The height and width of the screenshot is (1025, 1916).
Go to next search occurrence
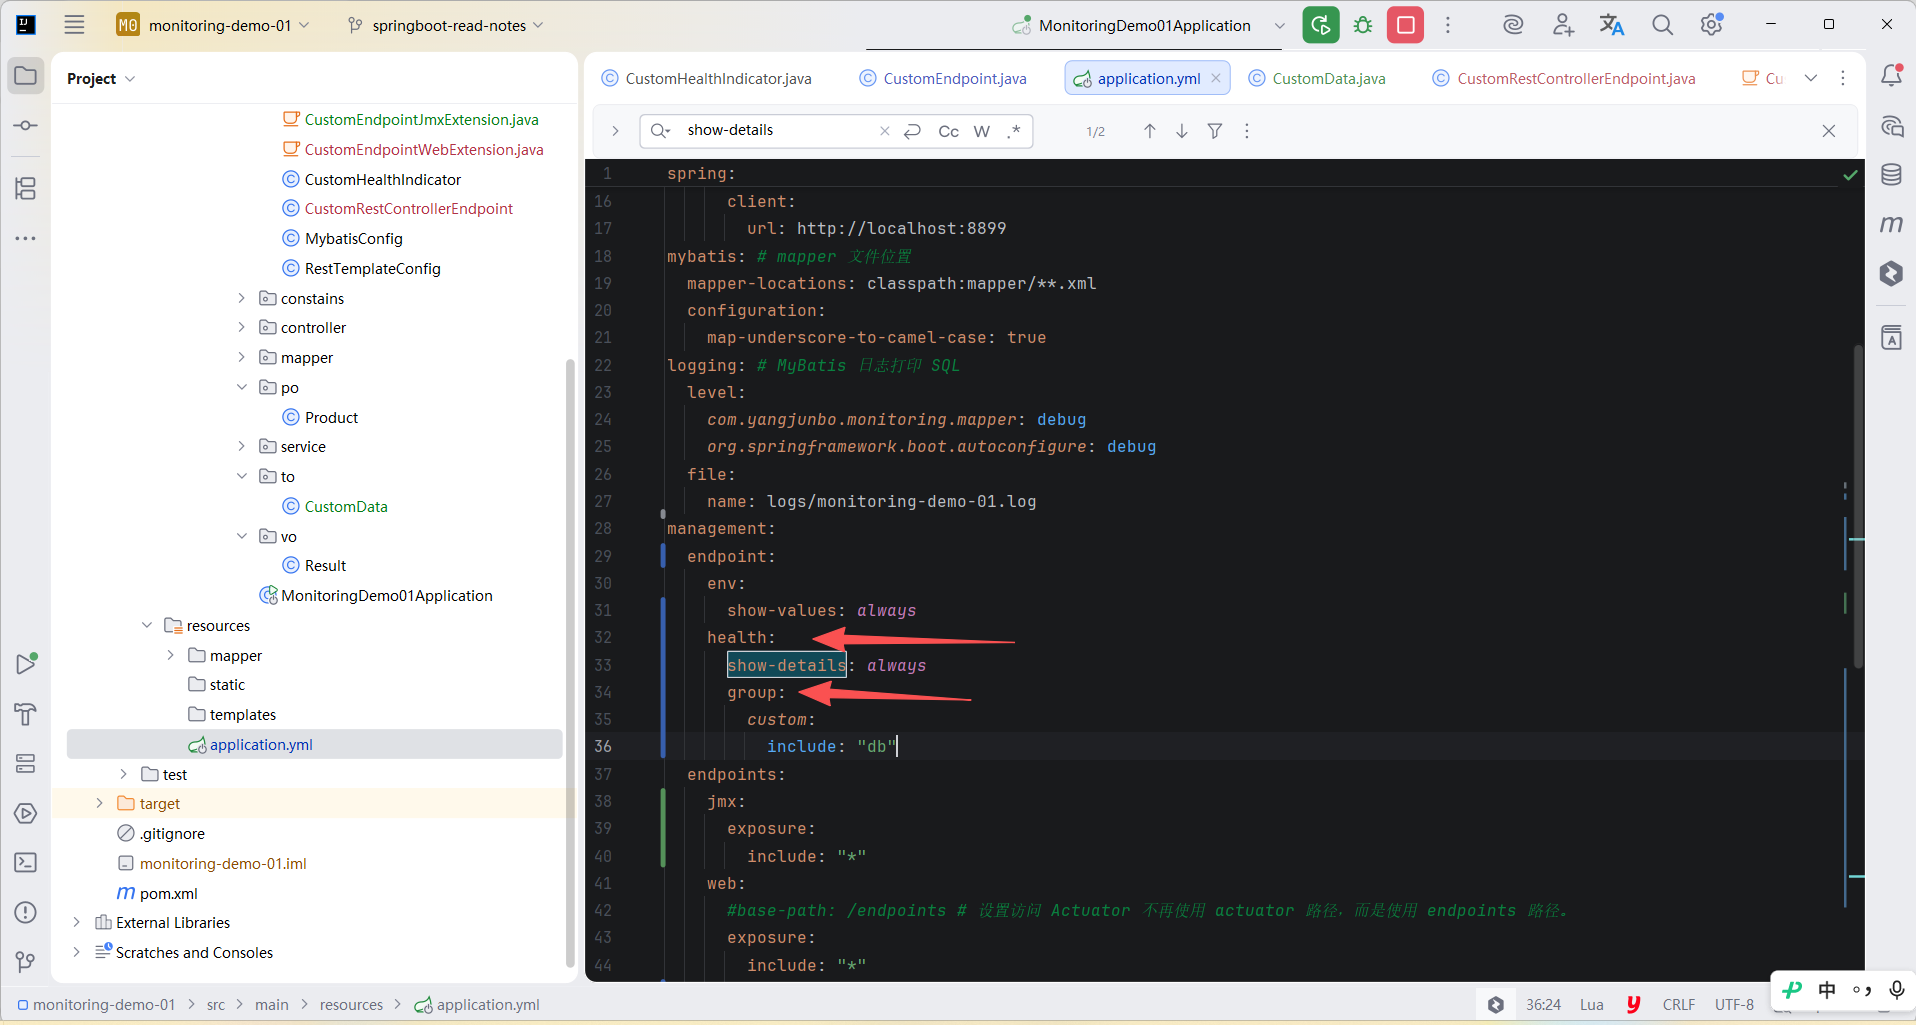coord(1182,131)
